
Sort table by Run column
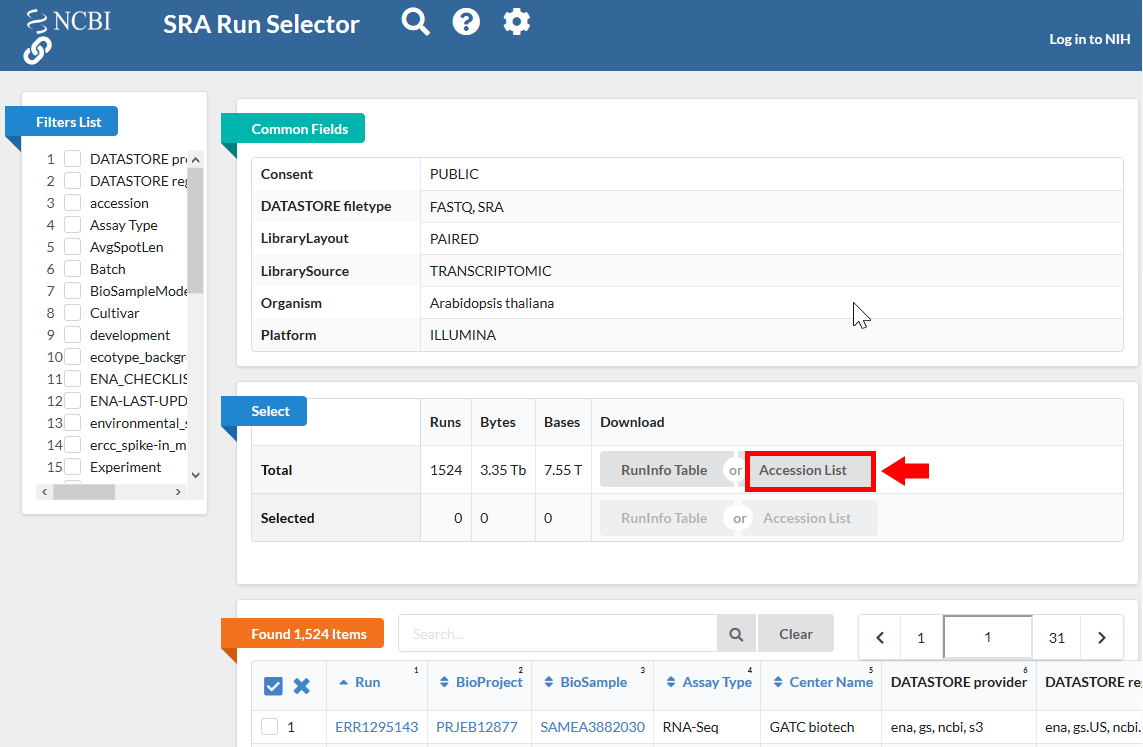tap(360, 682)
